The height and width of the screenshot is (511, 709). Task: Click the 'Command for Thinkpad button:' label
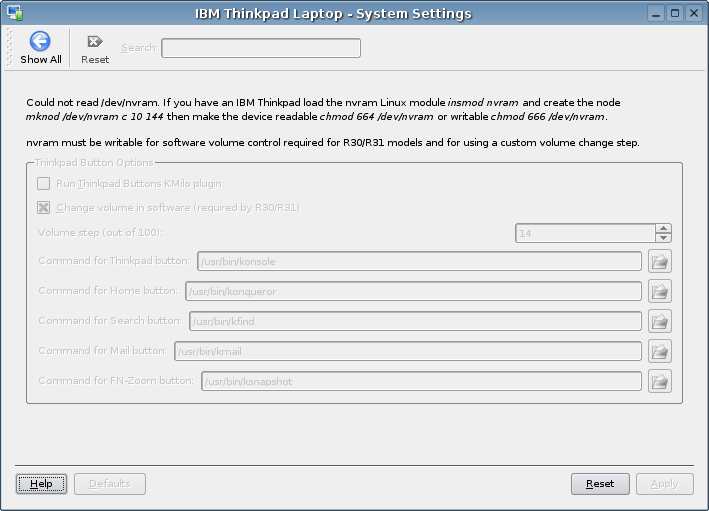tap(114, 260)
